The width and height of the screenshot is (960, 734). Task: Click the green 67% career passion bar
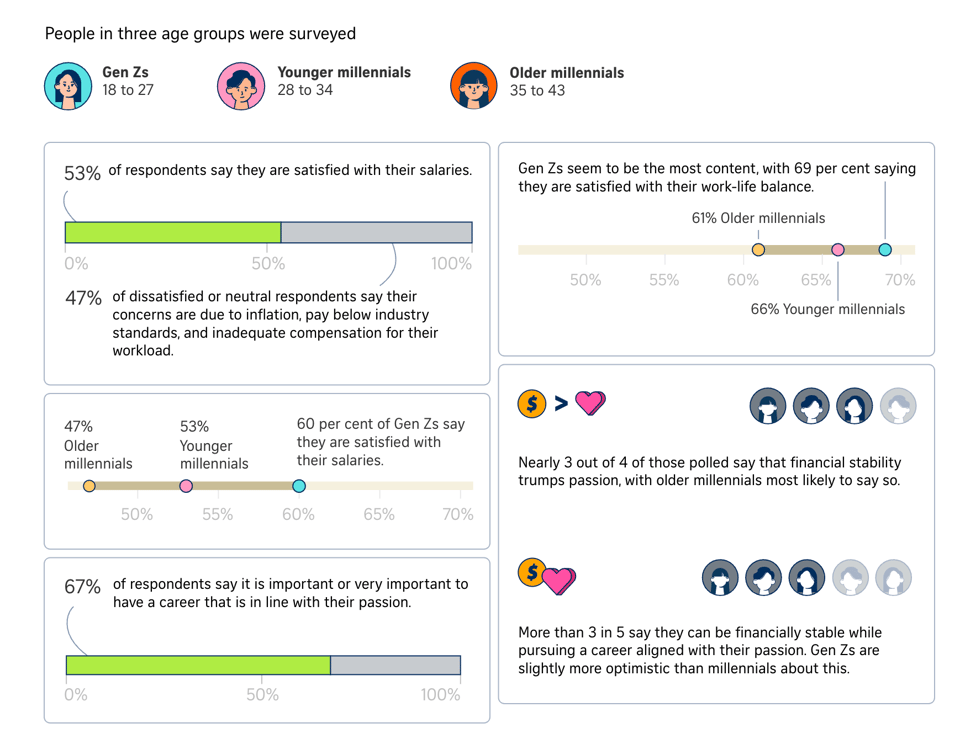coord(198,665)
